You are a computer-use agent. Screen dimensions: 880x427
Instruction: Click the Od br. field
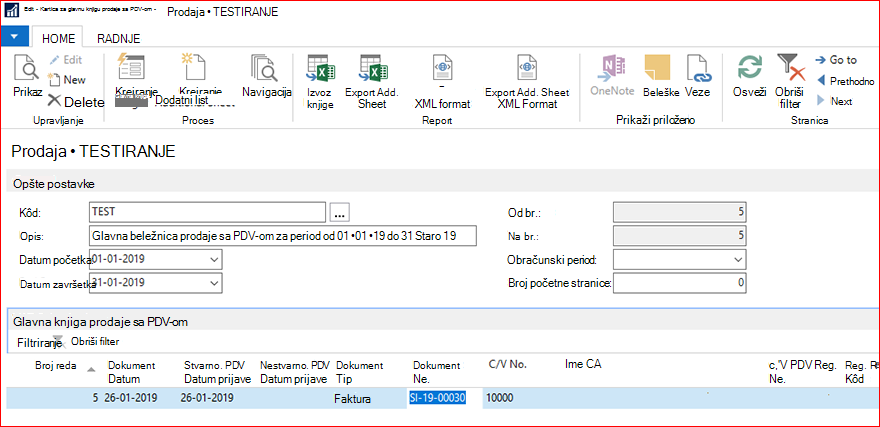pyautogui.click(x=681, y=212)
